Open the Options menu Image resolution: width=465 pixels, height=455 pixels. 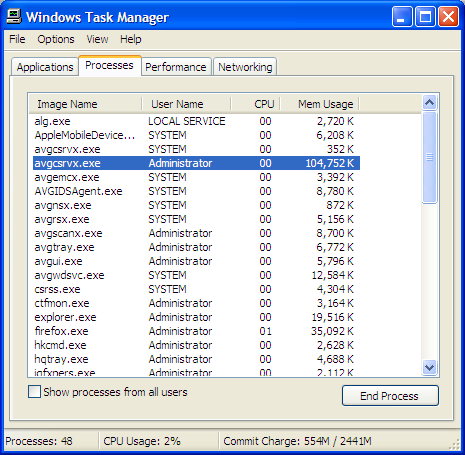(56, 39)
